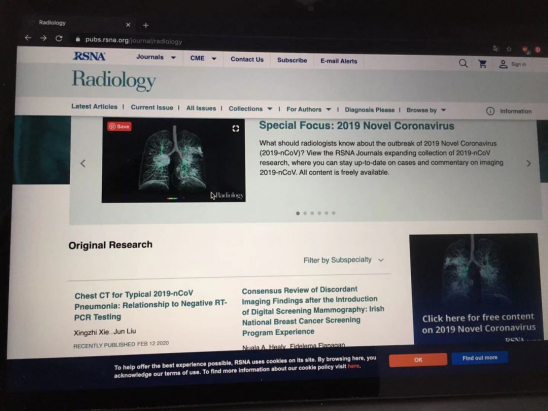Go to previous carousel slide arrow
This screenshot has height=411, width=548.
pyautogui.click(x=83, y=163)
